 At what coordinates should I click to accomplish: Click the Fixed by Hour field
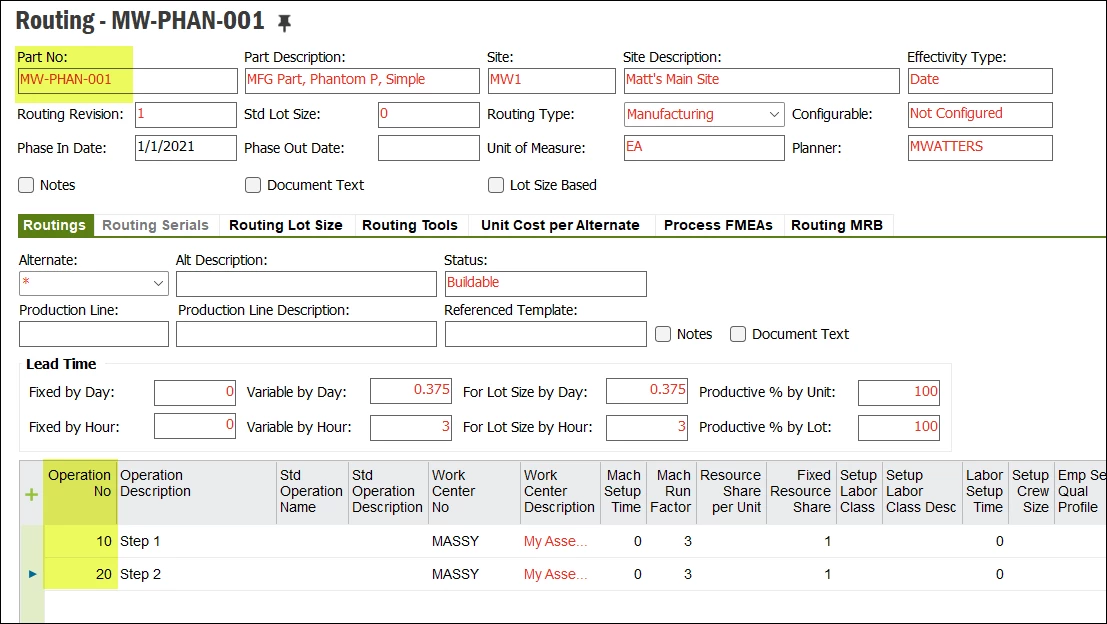coord(195,426)
